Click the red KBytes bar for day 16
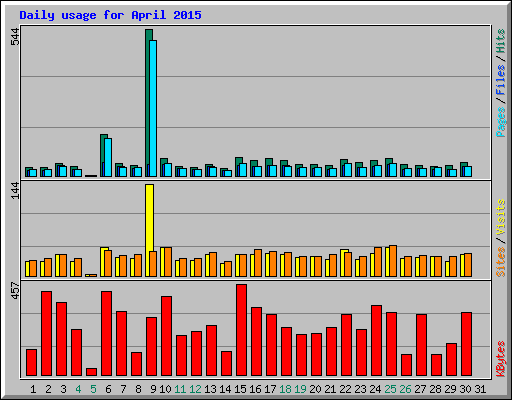 [x=256, y=342]
